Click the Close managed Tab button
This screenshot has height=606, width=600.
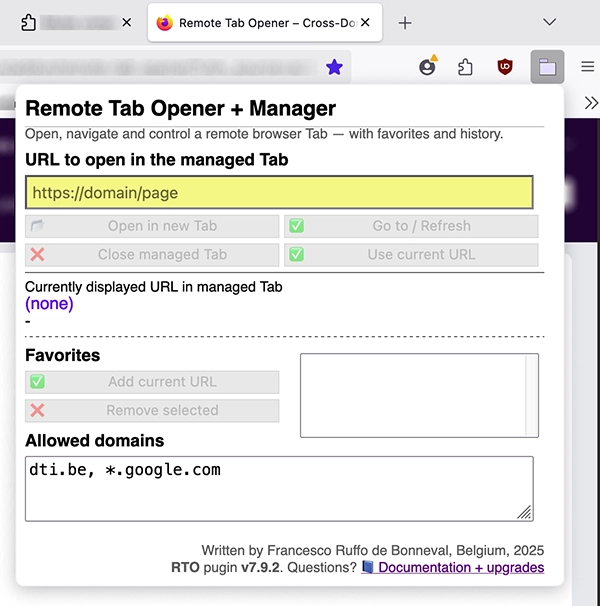[x=152, y=255]
